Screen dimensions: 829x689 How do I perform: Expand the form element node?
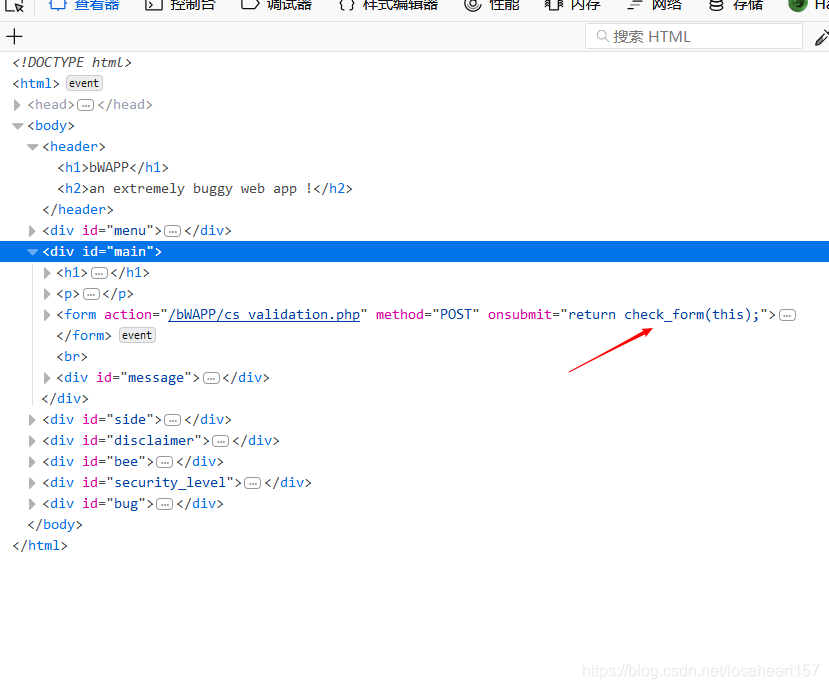tap(47, 315)
